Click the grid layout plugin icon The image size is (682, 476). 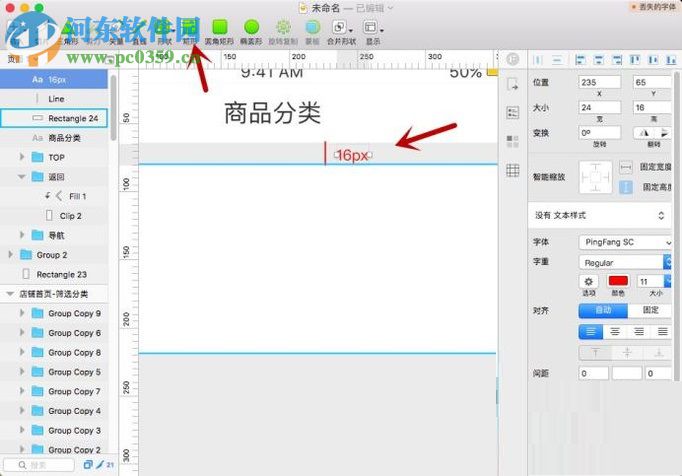513,170
